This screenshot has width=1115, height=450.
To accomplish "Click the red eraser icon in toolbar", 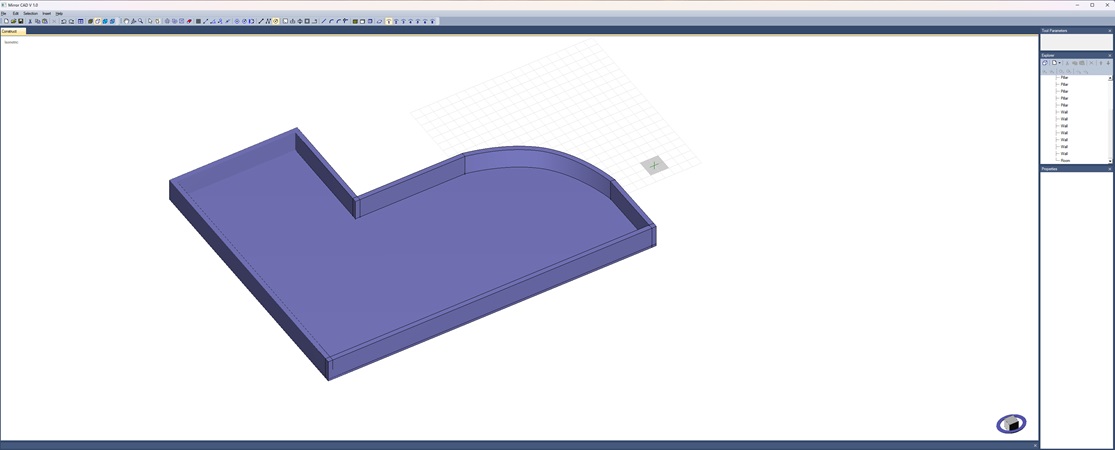I will pyautogui.click(x=189, y=21).
